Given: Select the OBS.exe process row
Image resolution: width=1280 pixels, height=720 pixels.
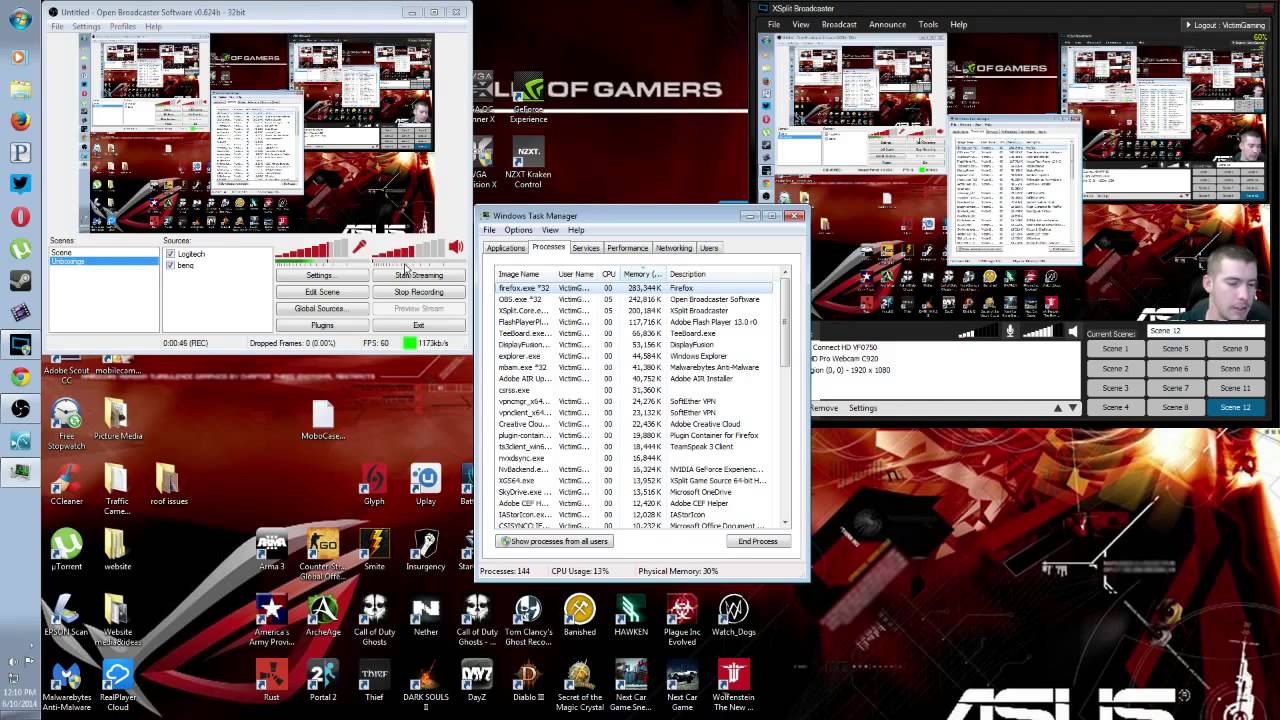Looking at the screenshot, I should [635, 299].
